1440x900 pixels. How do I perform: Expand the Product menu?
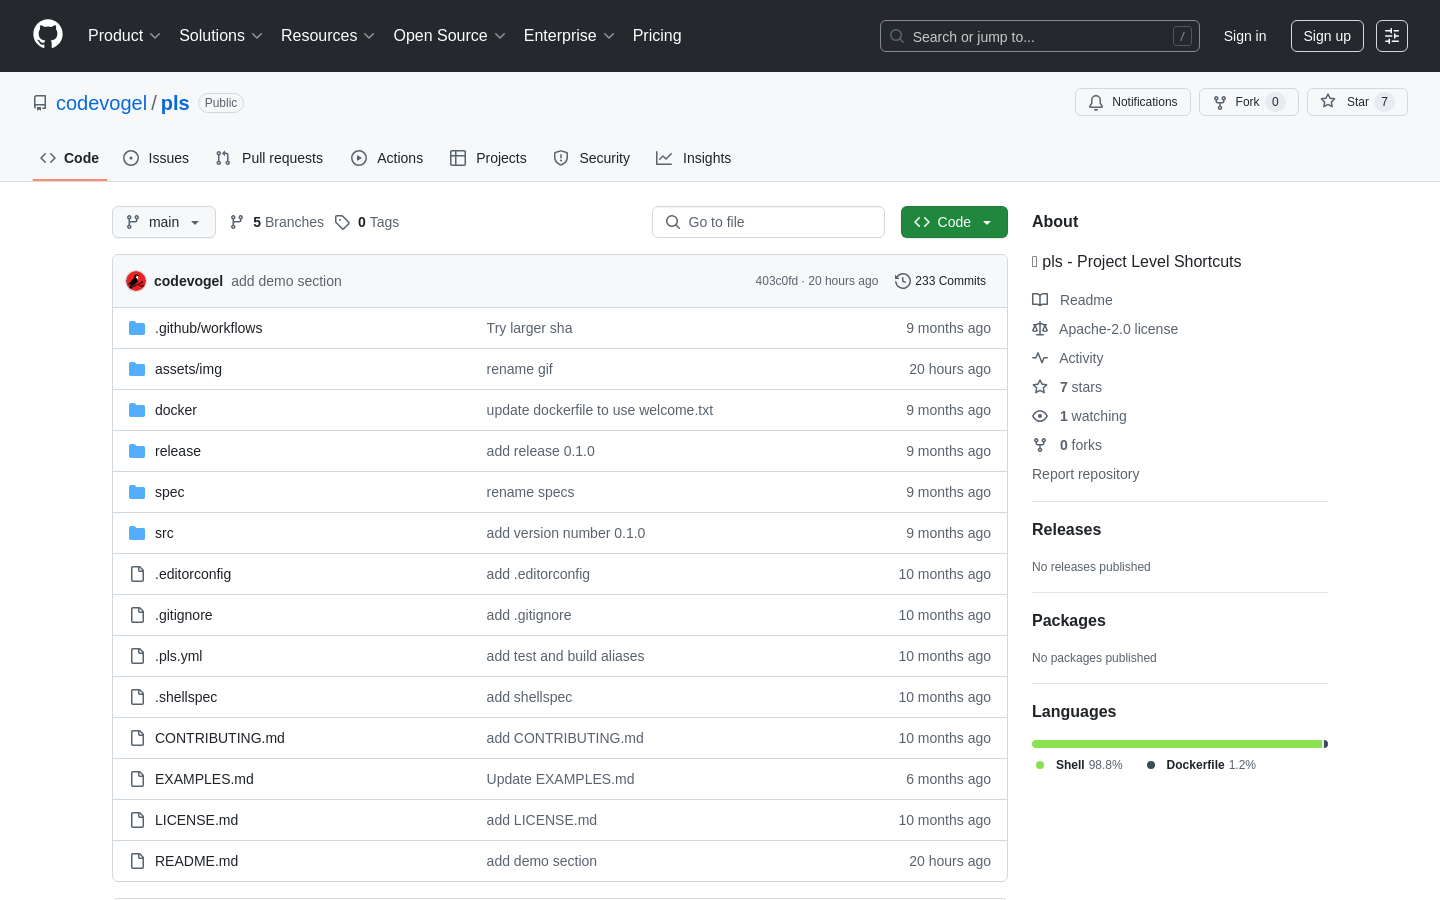click(124, 36)
